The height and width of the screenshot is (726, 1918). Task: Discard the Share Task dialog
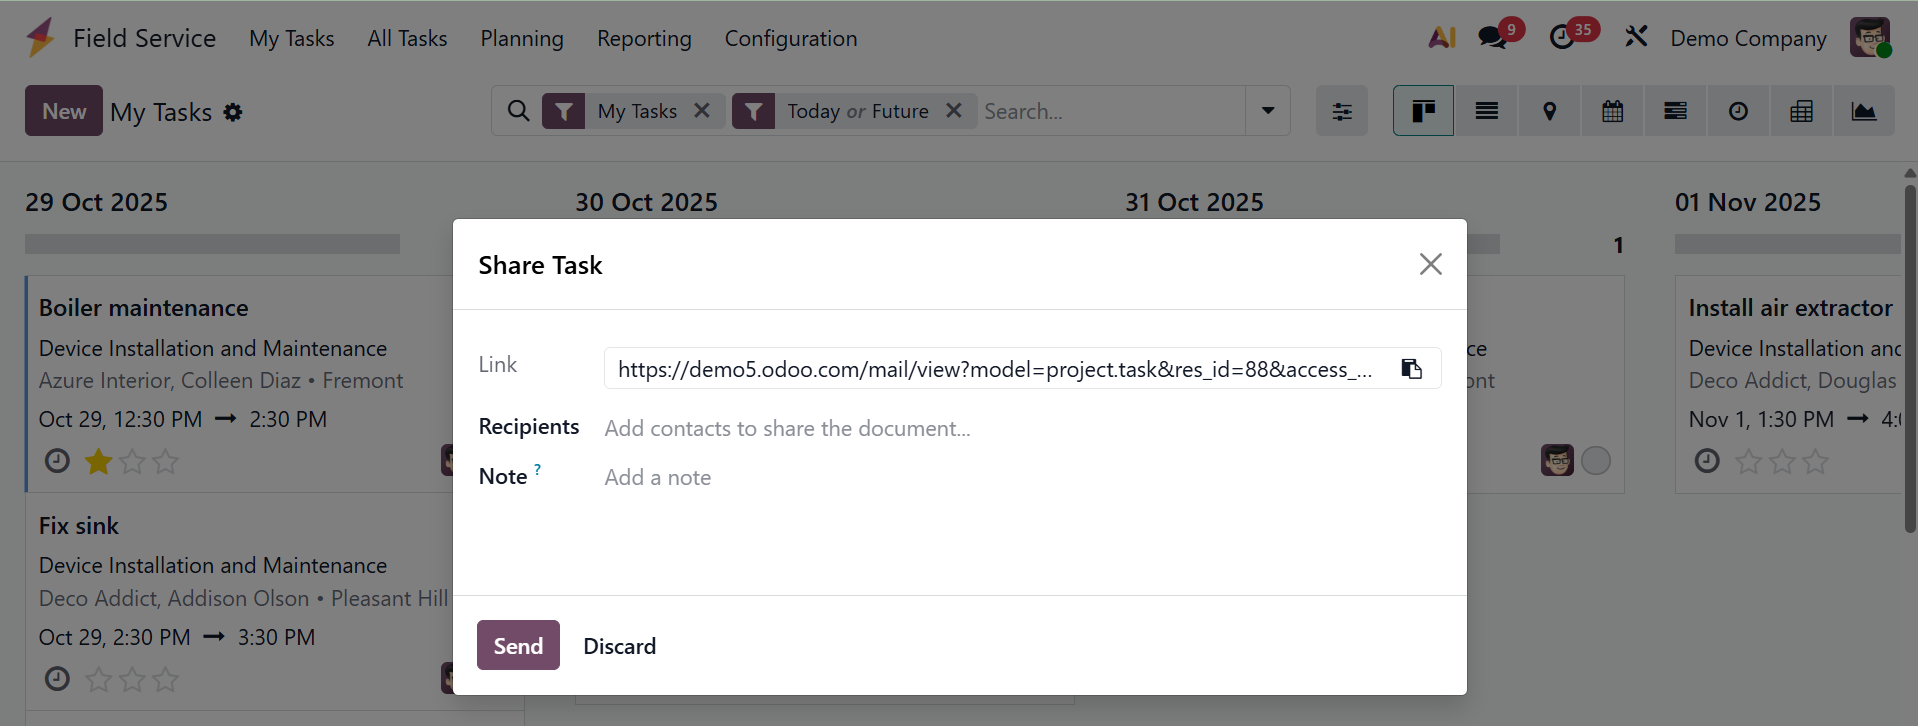click(x=619, y=646)
